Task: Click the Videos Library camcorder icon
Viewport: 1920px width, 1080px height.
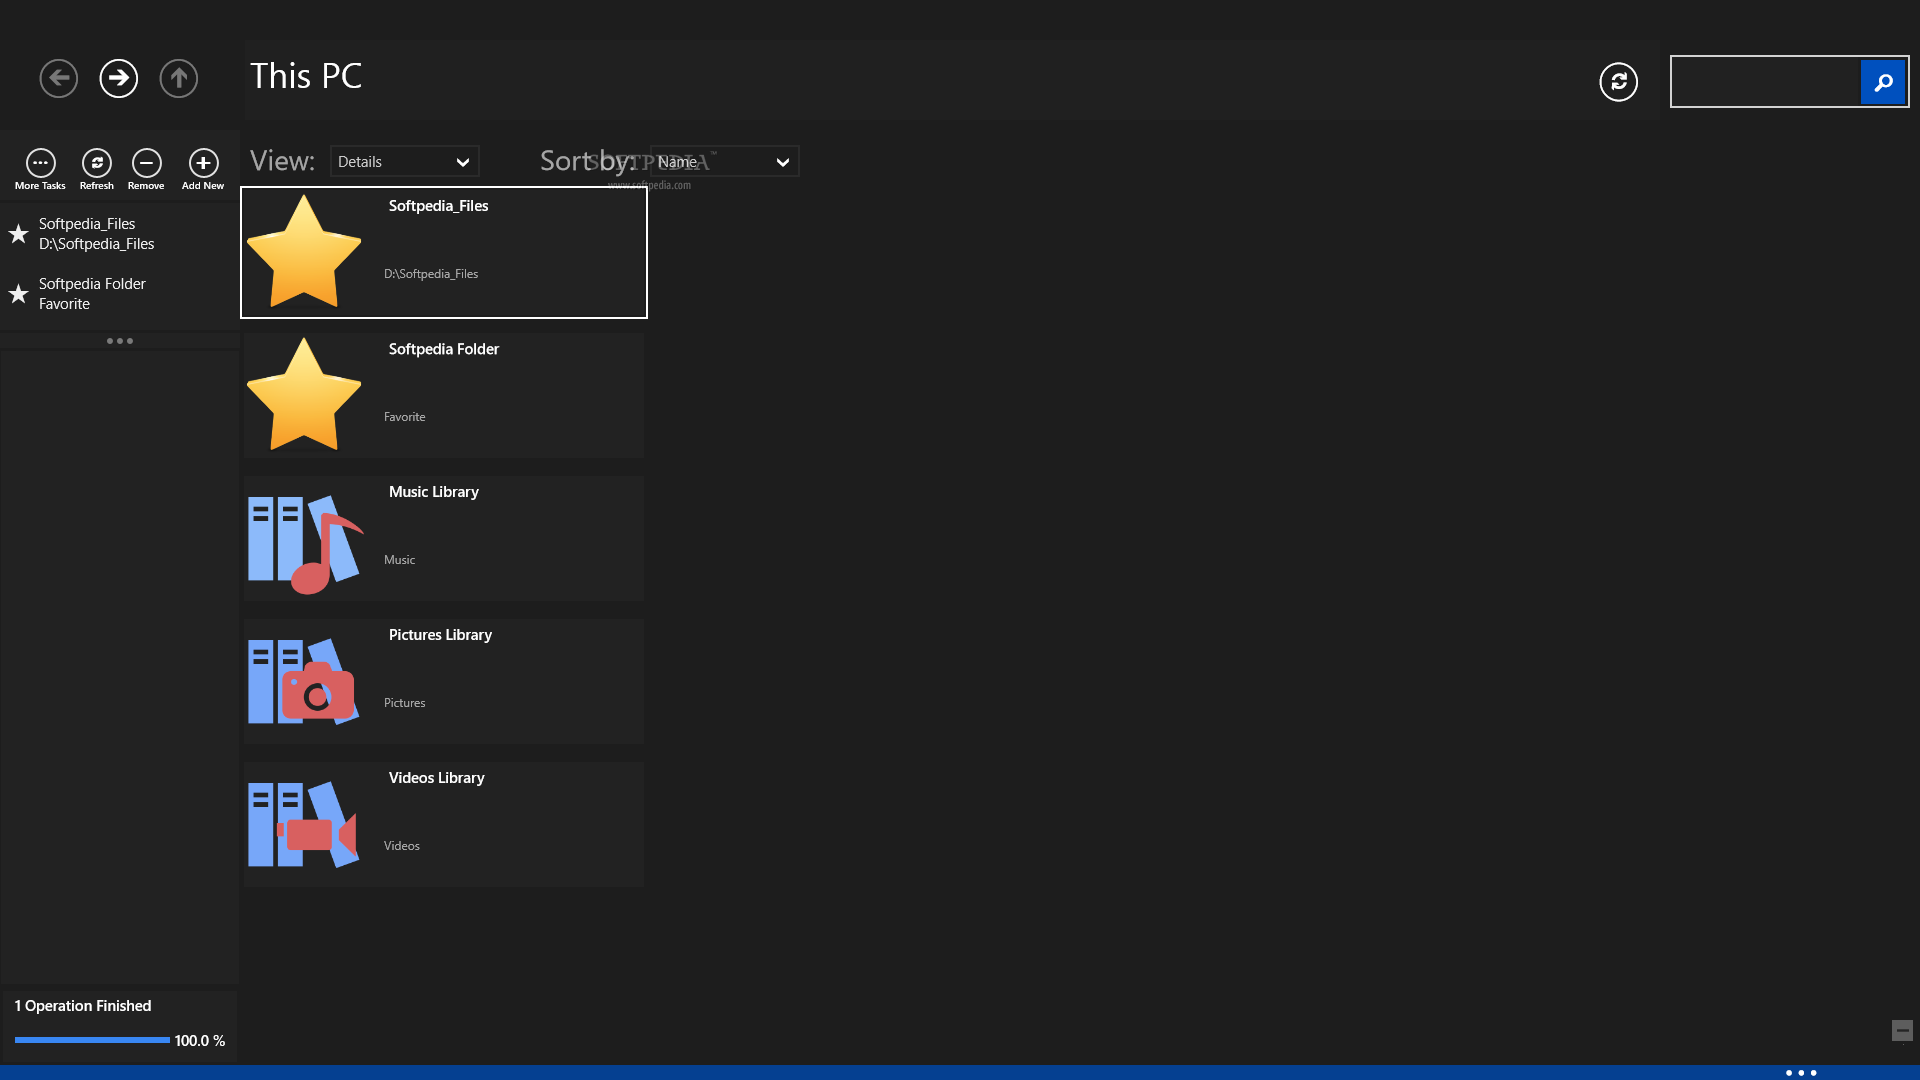Action: click(303, 825)
